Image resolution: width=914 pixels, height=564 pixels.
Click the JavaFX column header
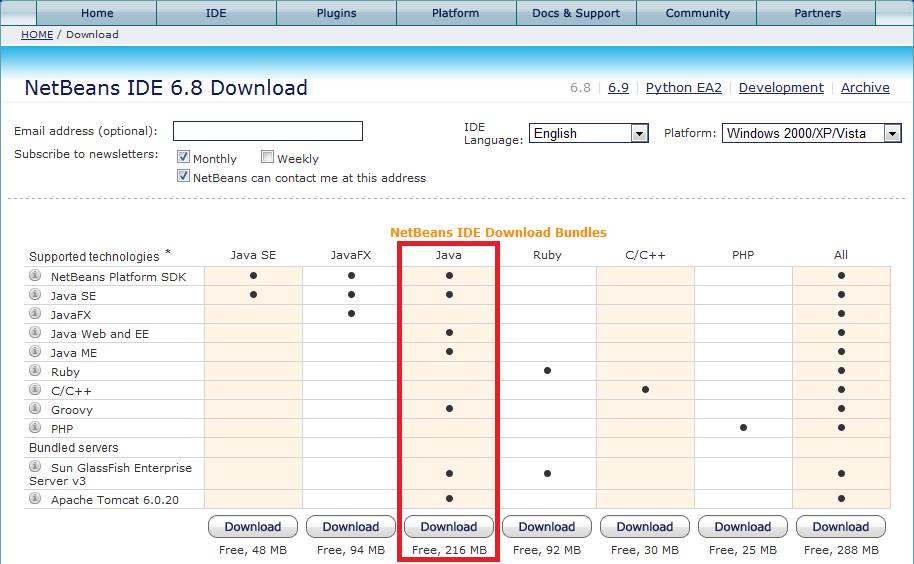click(x=351, y=255)
